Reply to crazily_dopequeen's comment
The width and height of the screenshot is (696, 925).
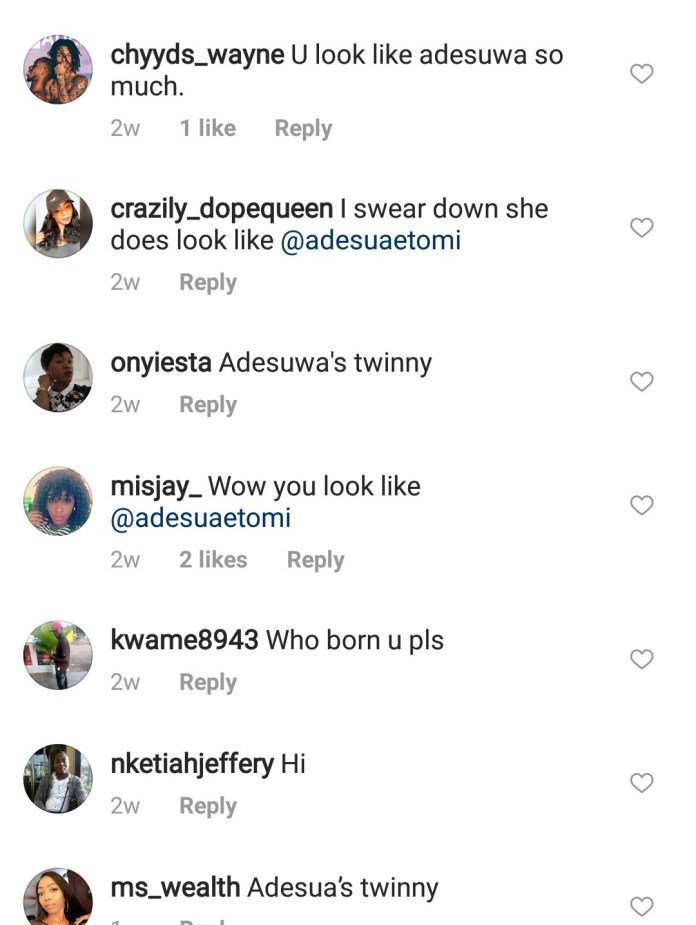click(x=208, y=283)
